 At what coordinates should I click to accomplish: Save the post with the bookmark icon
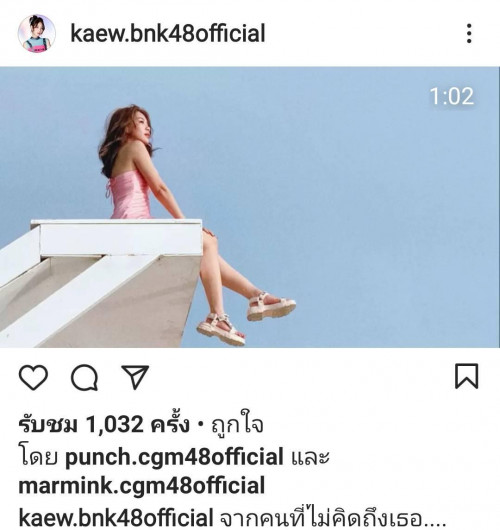tap(467, 376)
